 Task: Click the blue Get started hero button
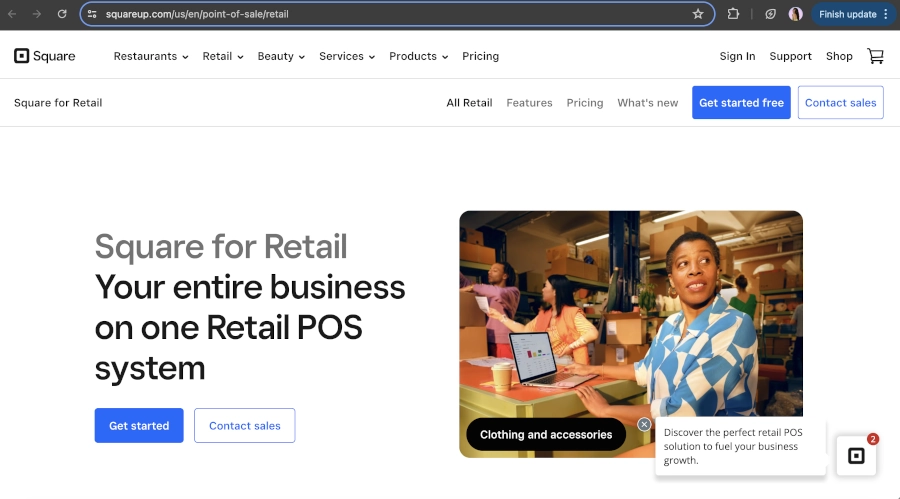[139, 425]
